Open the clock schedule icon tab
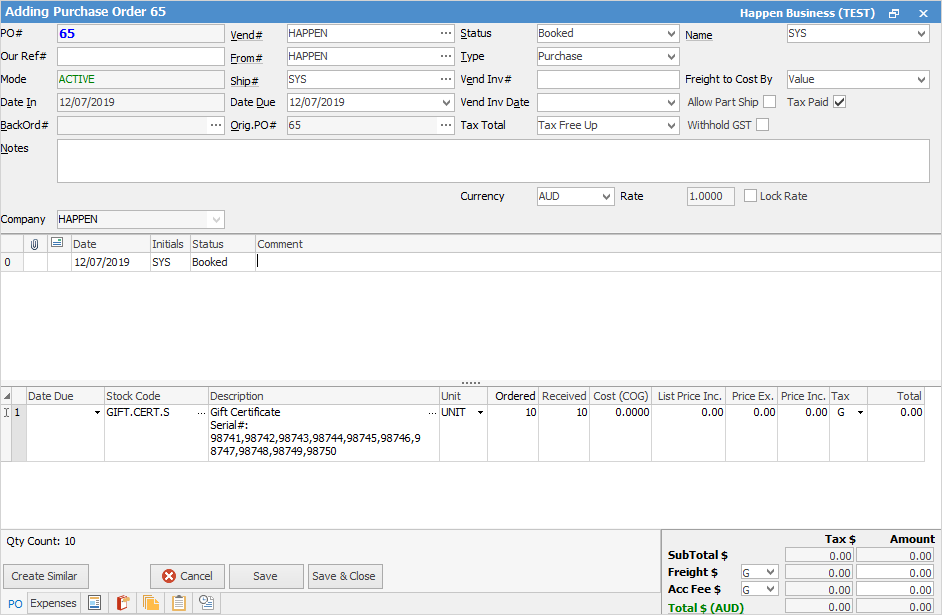This screenshot has width=942, height=615. (x=207, y=603)
